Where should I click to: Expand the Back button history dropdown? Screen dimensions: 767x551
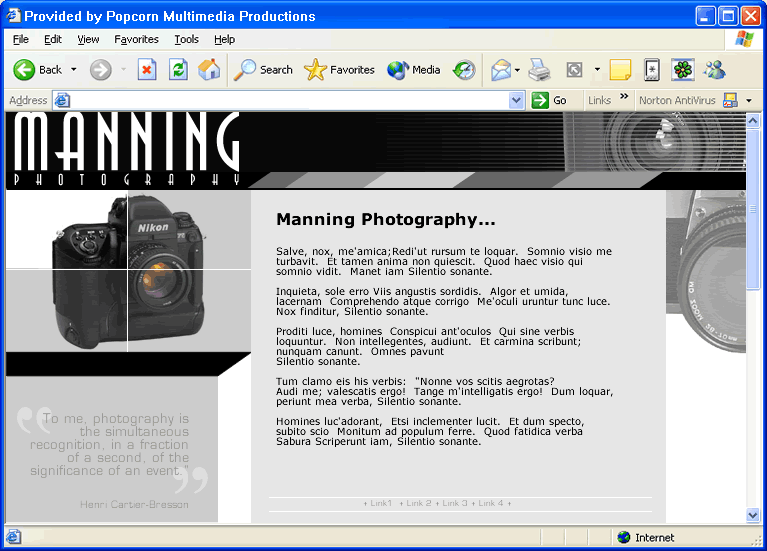click(x=73, y=70)
